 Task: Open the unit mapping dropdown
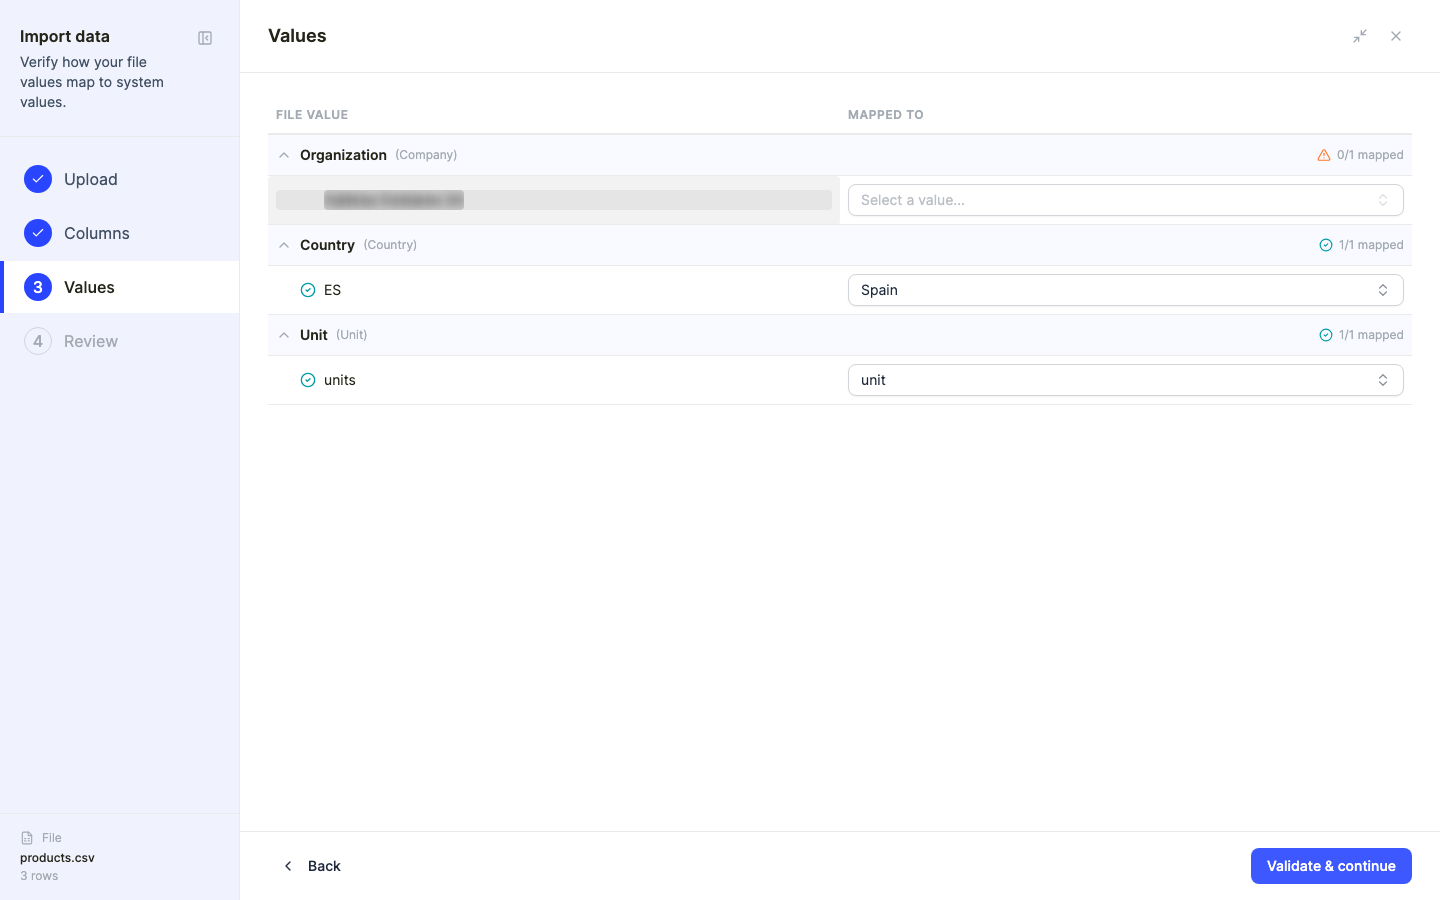point(1126,380)
